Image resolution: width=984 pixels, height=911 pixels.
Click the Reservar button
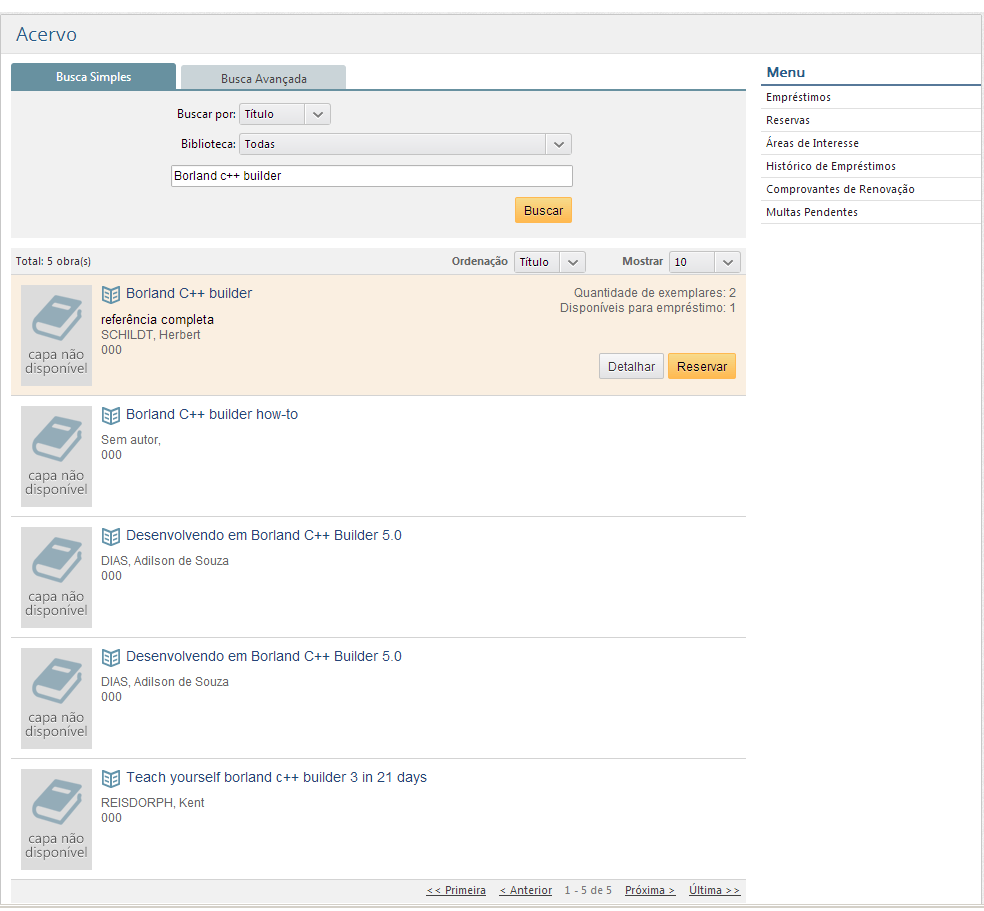click(x=701, y=367)
